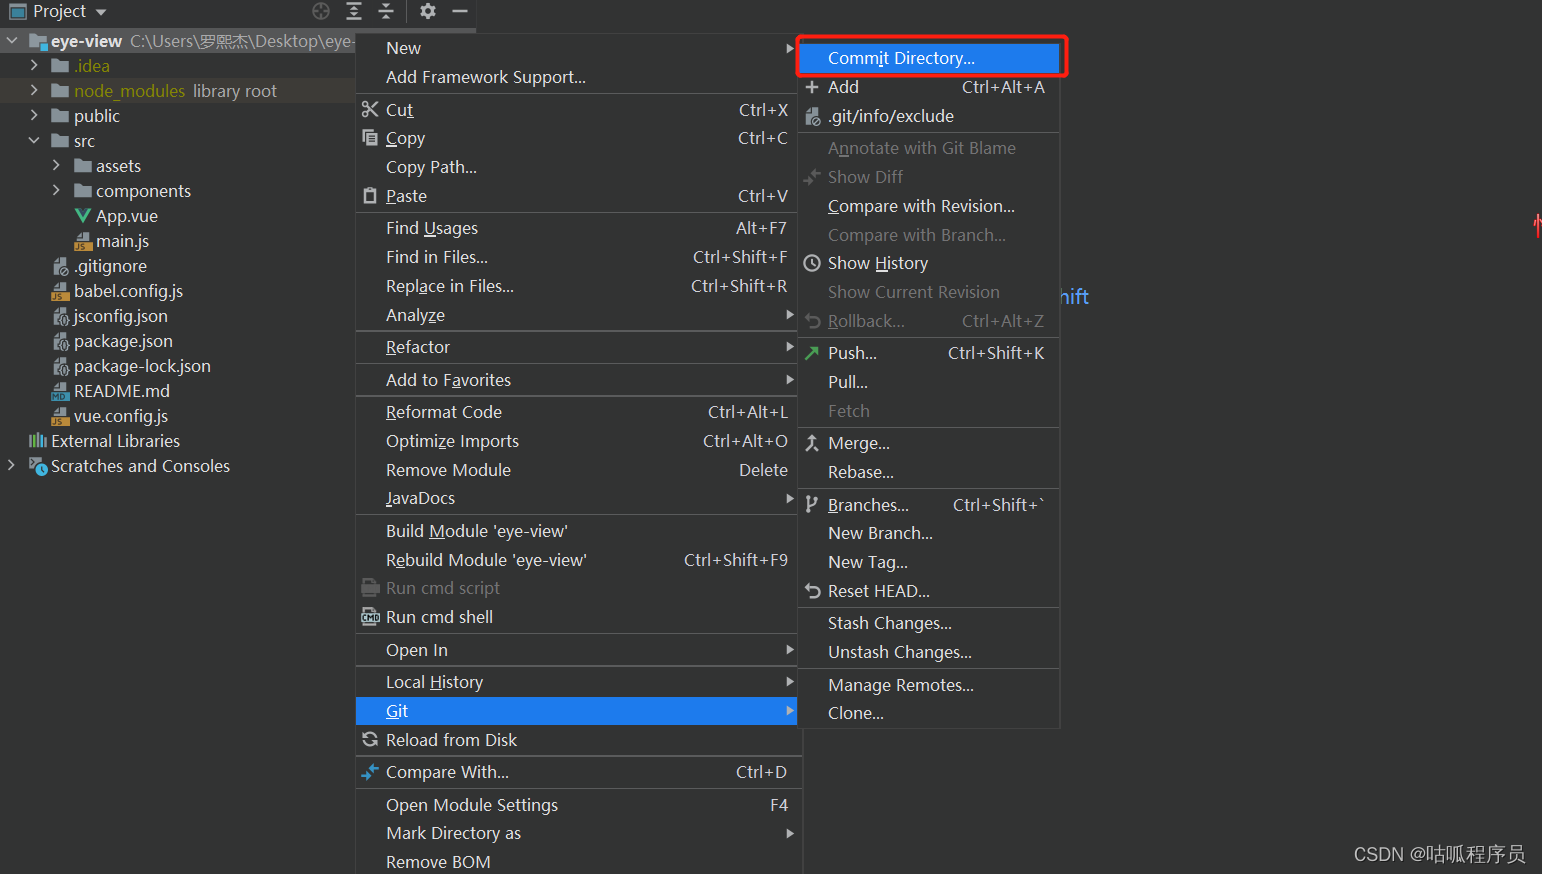Click the clipboard icon beside Paste
Viewport: 1542px width, 874px height.
(370, 195)
